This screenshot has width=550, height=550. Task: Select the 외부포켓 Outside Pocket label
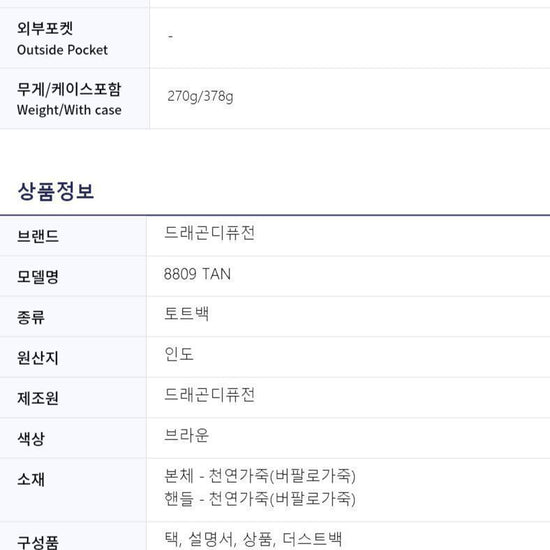62,39
